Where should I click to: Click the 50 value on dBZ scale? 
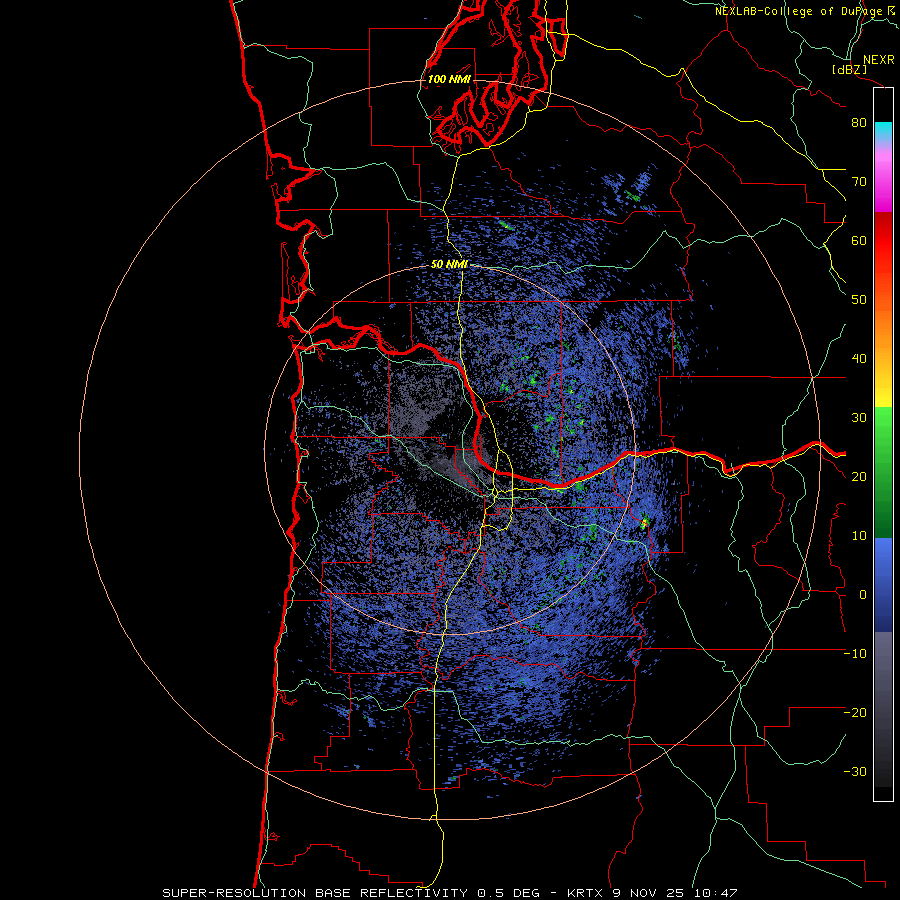coord(859,300)
